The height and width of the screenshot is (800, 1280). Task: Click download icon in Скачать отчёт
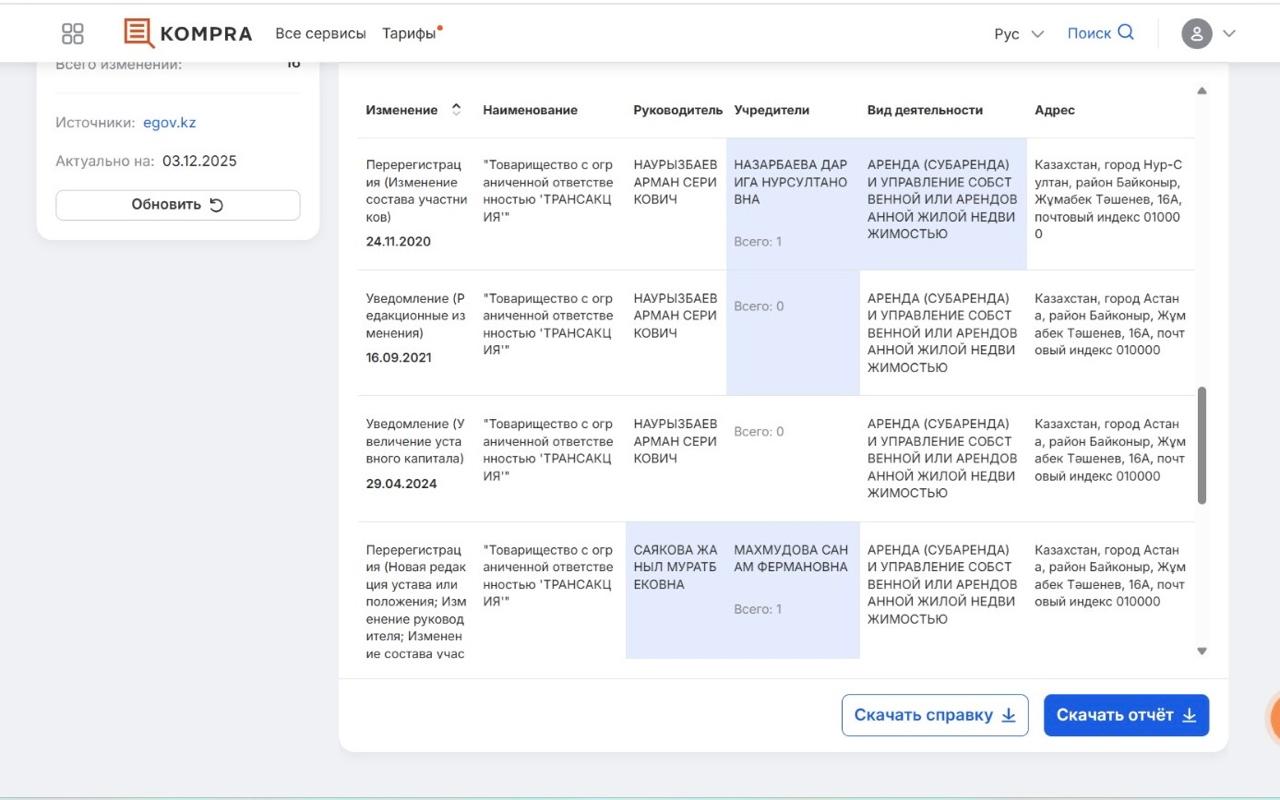tap(1189, 715)
